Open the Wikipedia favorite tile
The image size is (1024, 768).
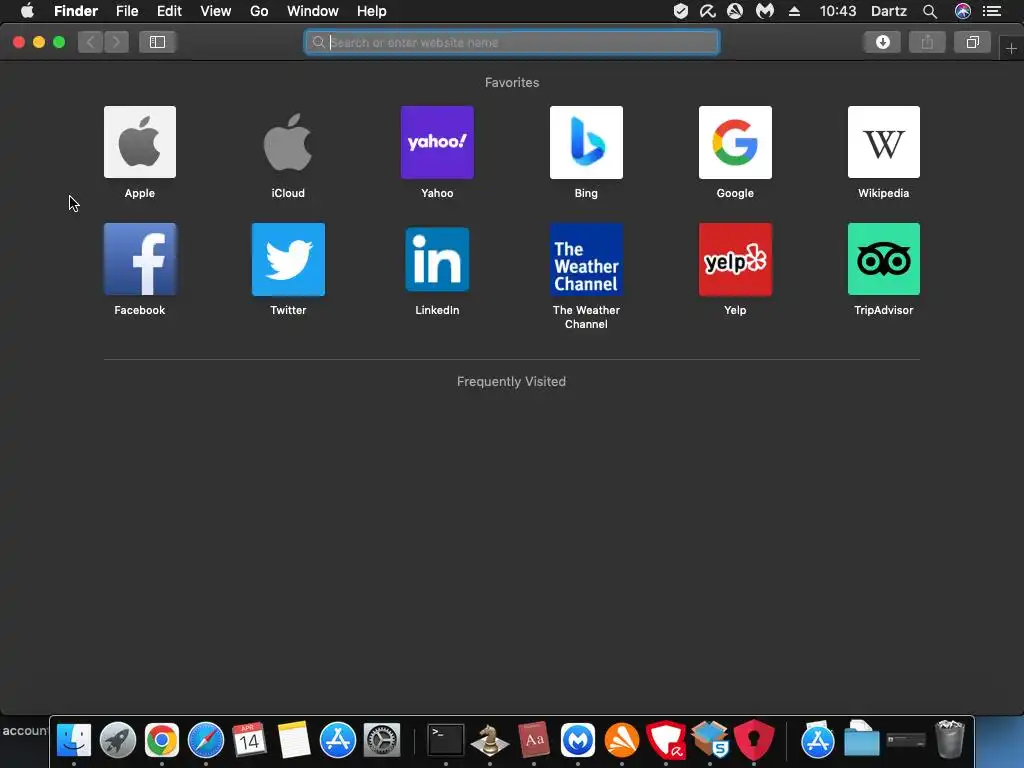pos(884,142)
